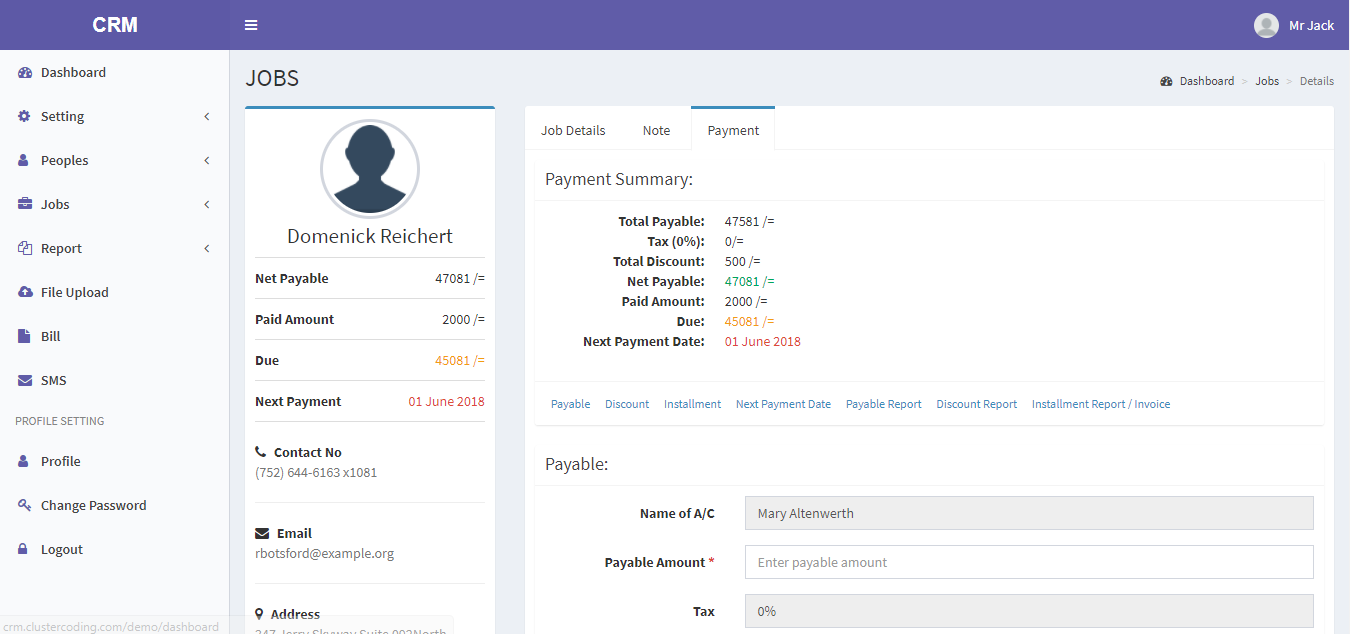Focus the Payable Amount input field

pos(1029,562)
